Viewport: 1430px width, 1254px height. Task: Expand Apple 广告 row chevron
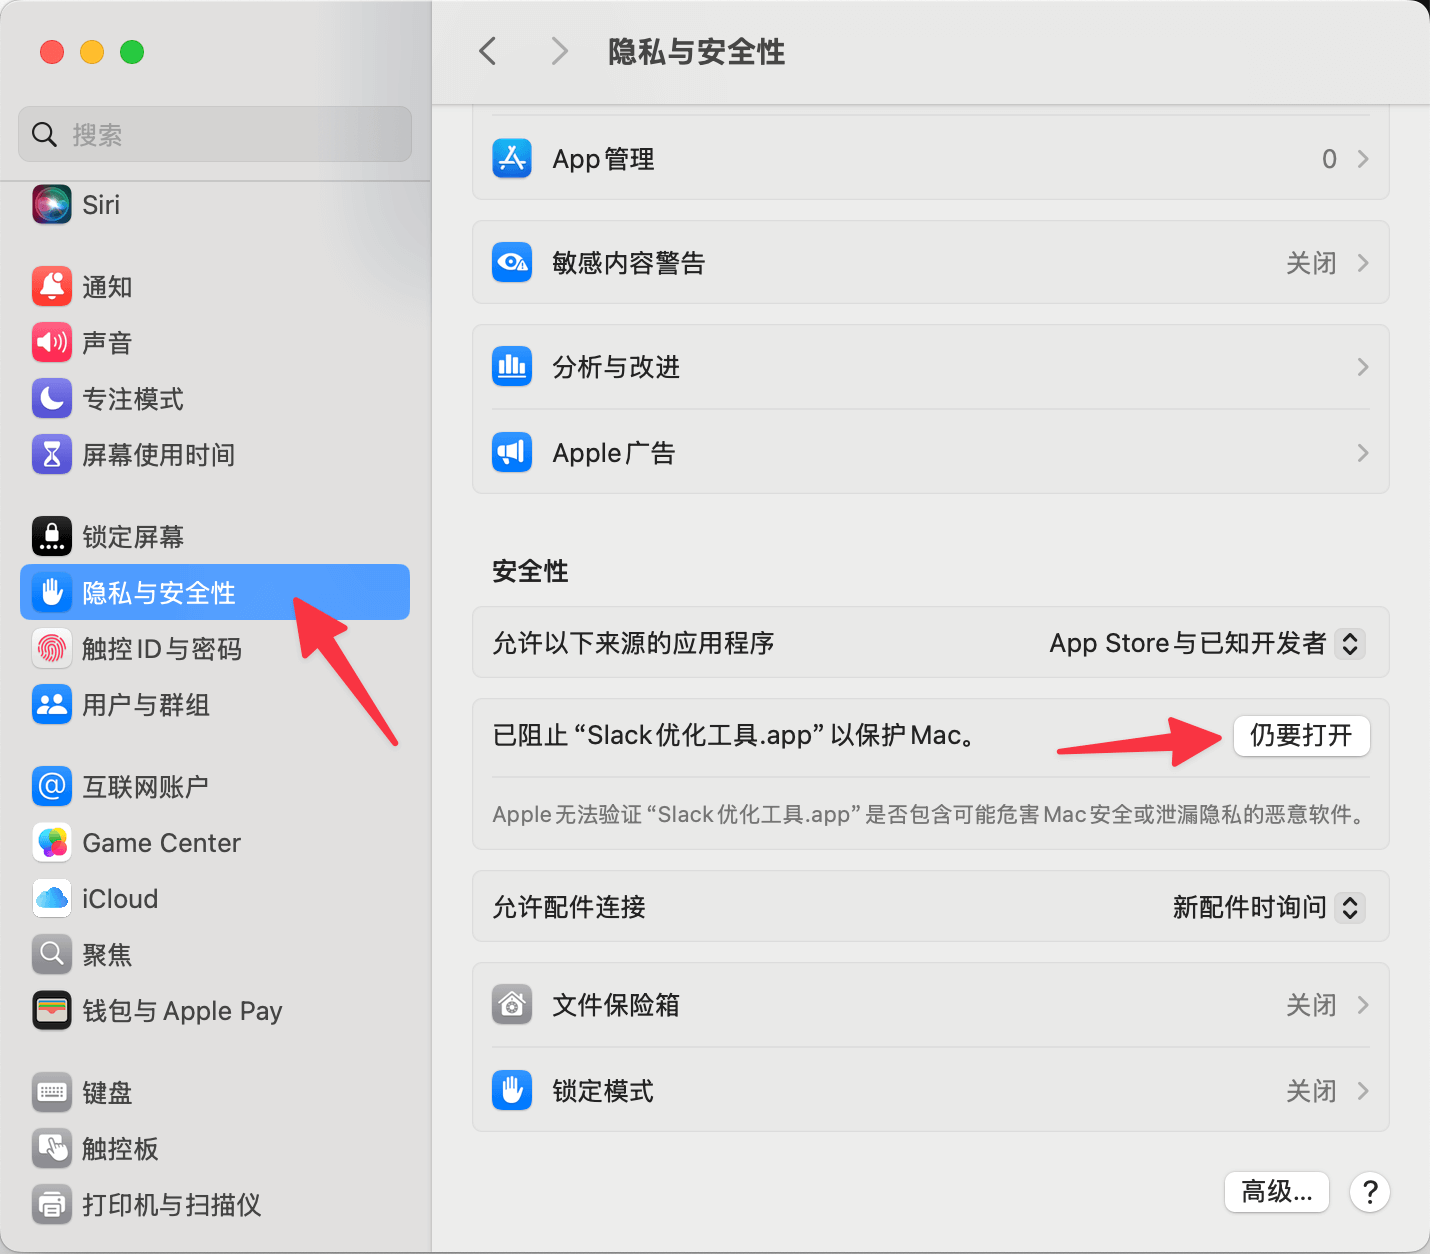tap(1363, 453)
